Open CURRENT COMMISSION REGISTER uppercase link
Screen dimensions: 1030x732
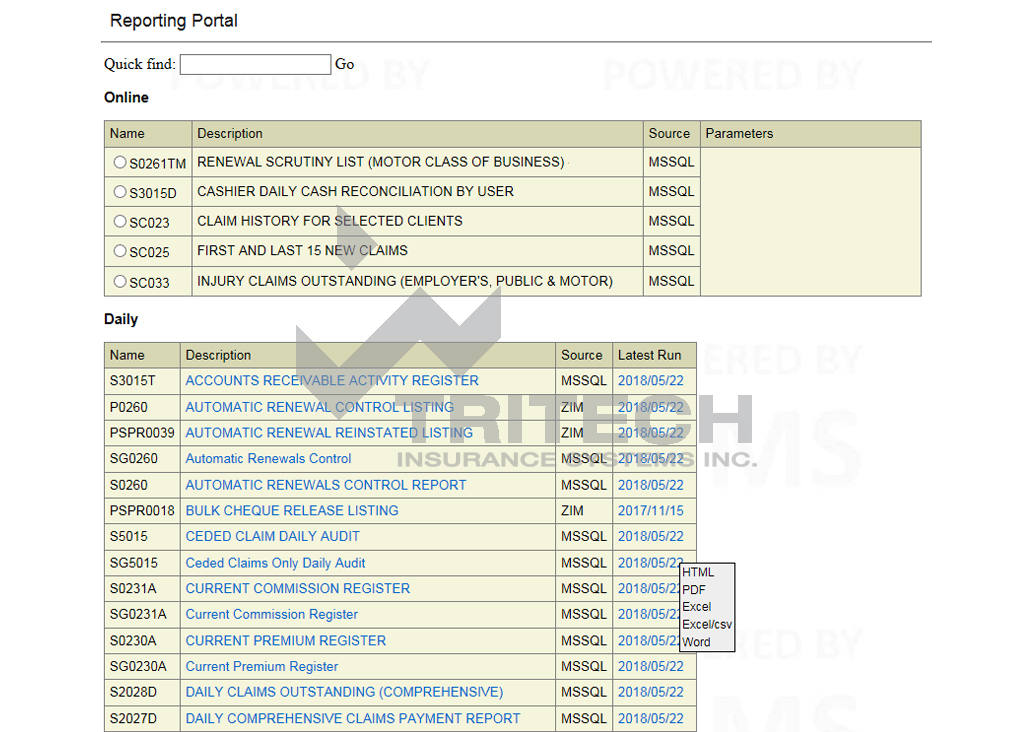pyautogui.click(x=298, y=588)
